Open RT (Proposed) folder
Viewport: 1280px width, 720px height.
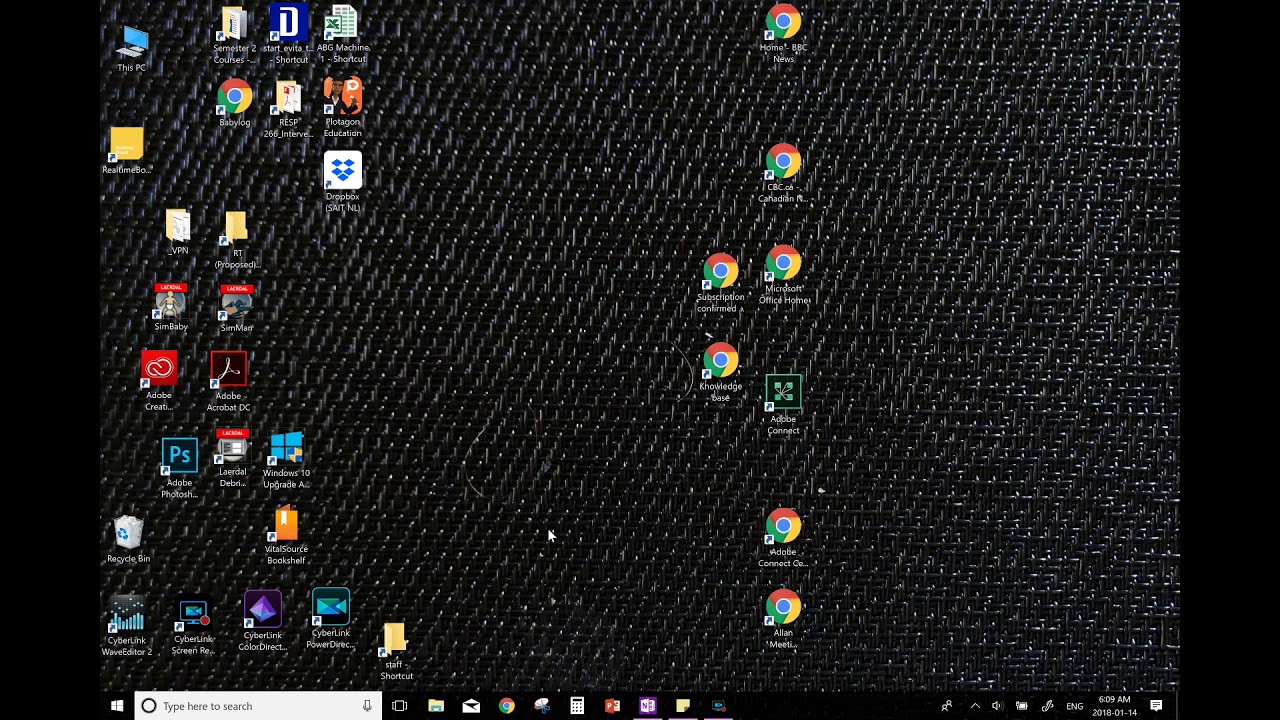point(236,240)
